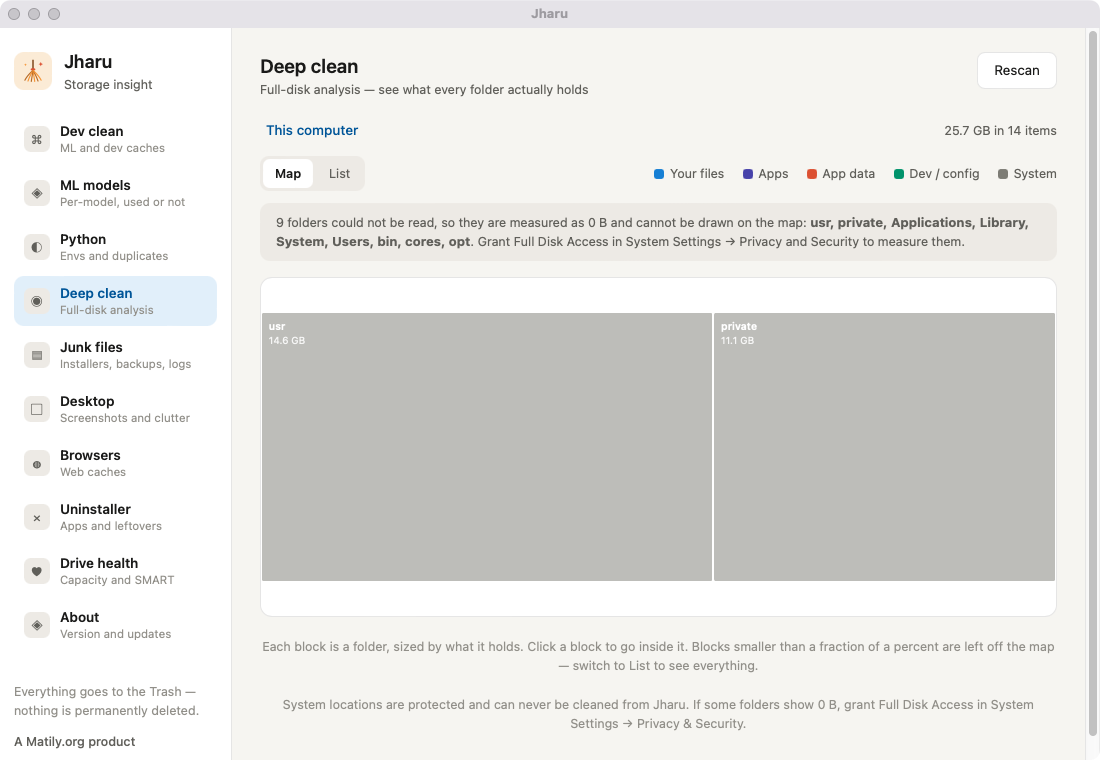Click the Jharu broom app logo
This screenshot has width=1100, height=760.
tap(33, 71)
